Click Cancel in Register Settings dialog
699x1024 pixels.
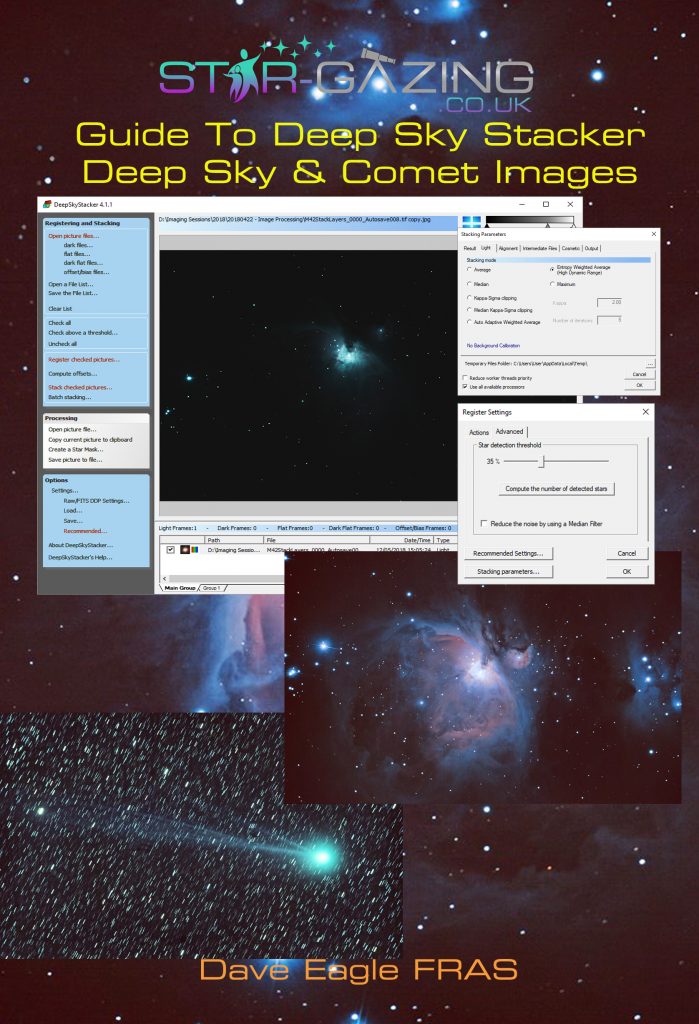click(x=626, y=553)
